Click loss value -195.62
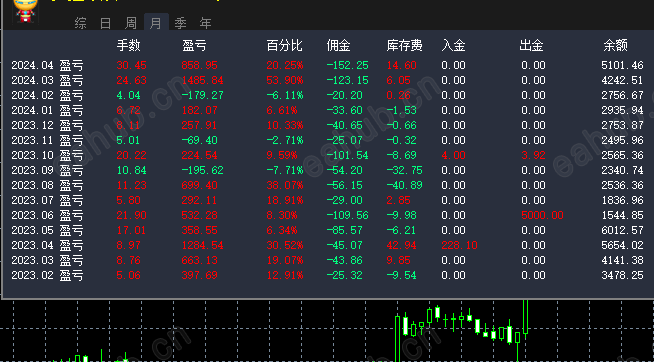 coord(203,171)
